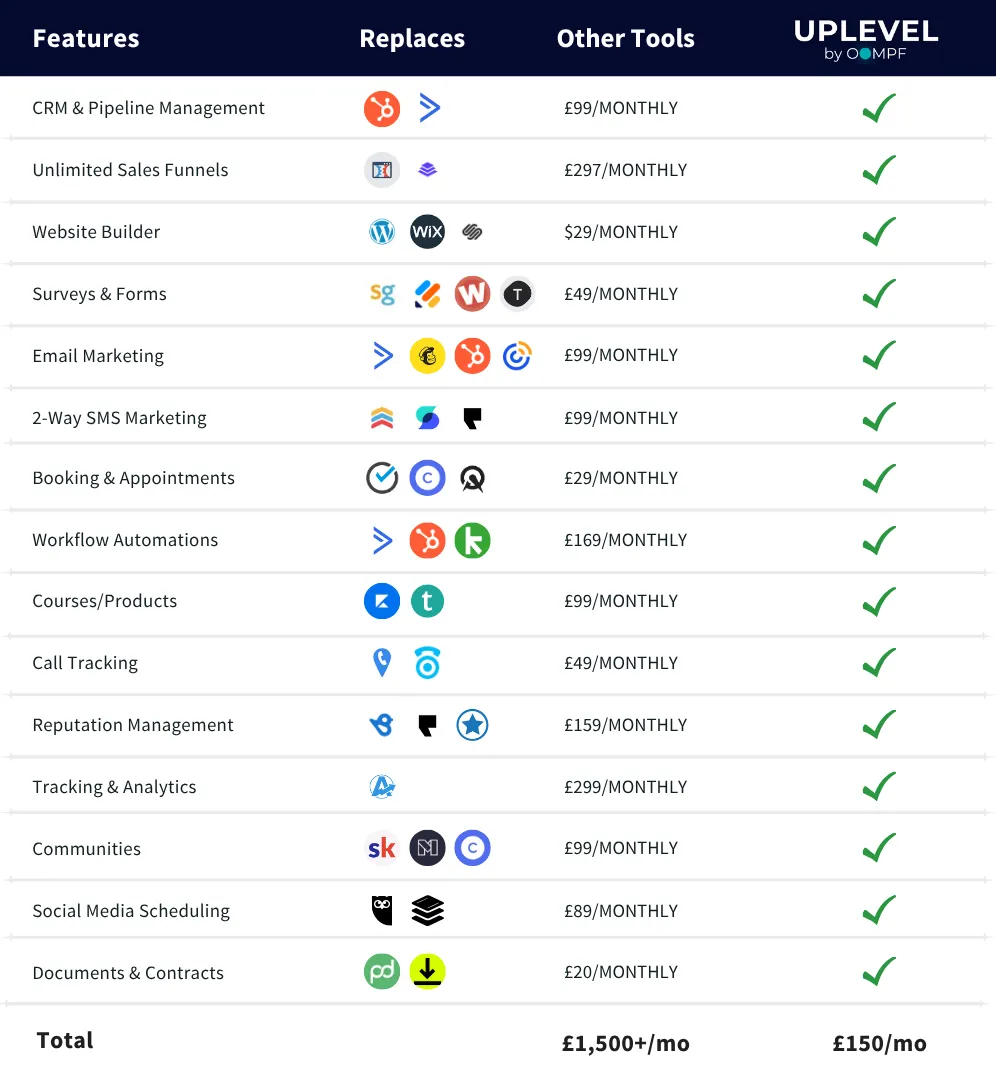Viewport: 996px width, 1080px height.
Task: Click the Calendly icon in Booking row
Action: 427,478
